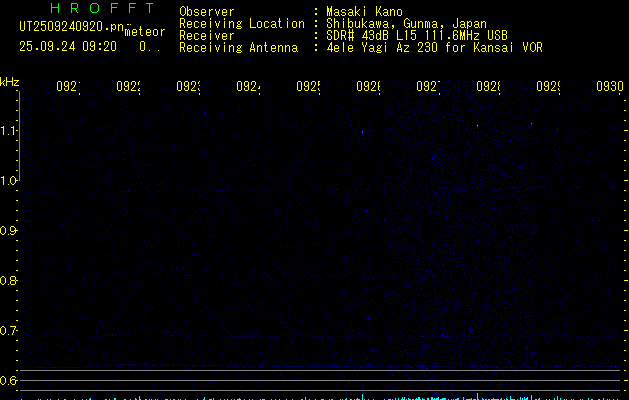This screenshot has width=629, height=400.
Task: Click the 0.7 frequency axis label
Action: [x=7, y=330]
